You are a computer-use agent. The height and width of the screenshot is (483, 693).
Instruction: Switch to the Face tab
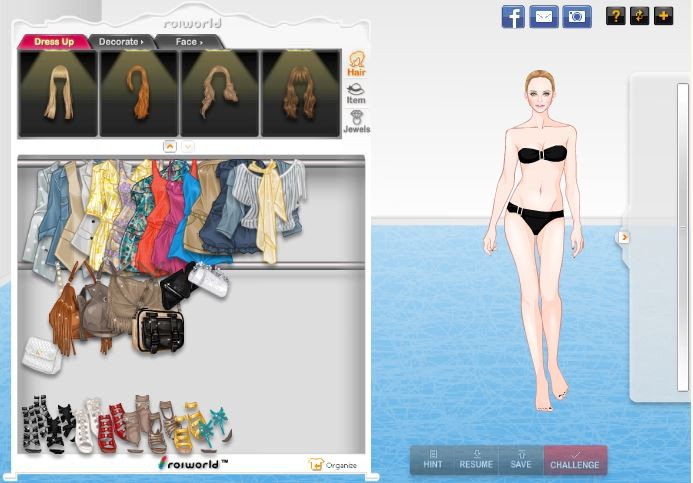187,42
